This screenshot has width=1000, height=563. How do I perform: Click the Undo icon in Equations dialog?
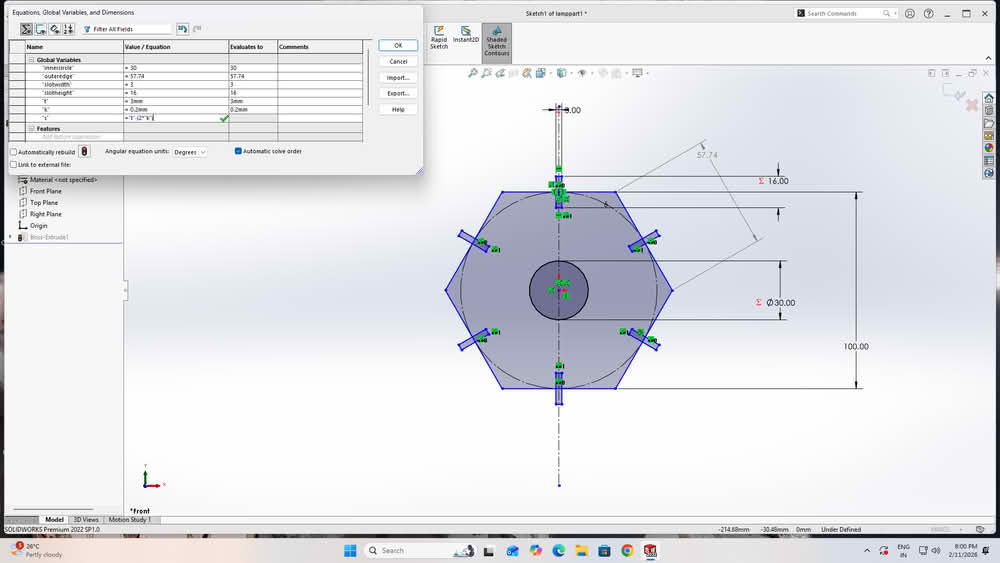coord(182,29)
